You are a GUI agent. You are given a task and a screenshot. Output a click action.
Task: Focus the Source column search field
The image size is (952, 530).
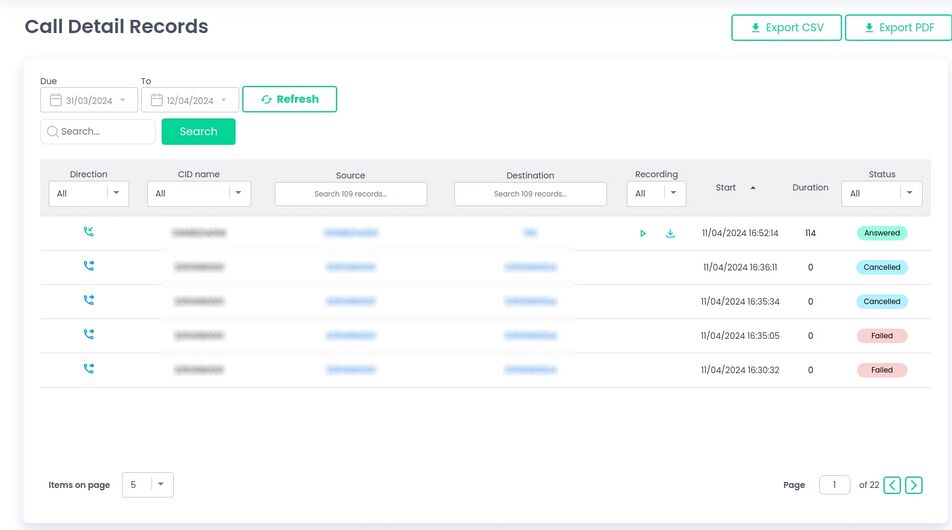(x=350, y=194)
